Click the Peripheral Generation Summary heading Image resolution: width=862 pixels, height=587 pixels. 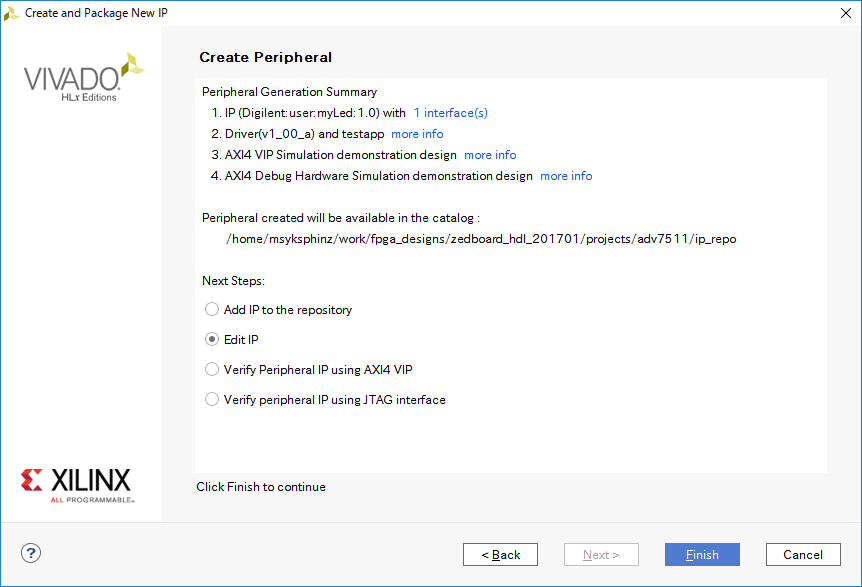tap(289, 92)
